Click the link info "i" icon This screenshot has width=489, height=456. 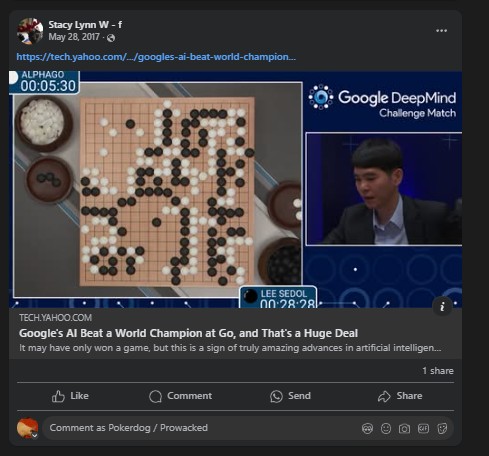pyautogui.click(x=442, y=307)
